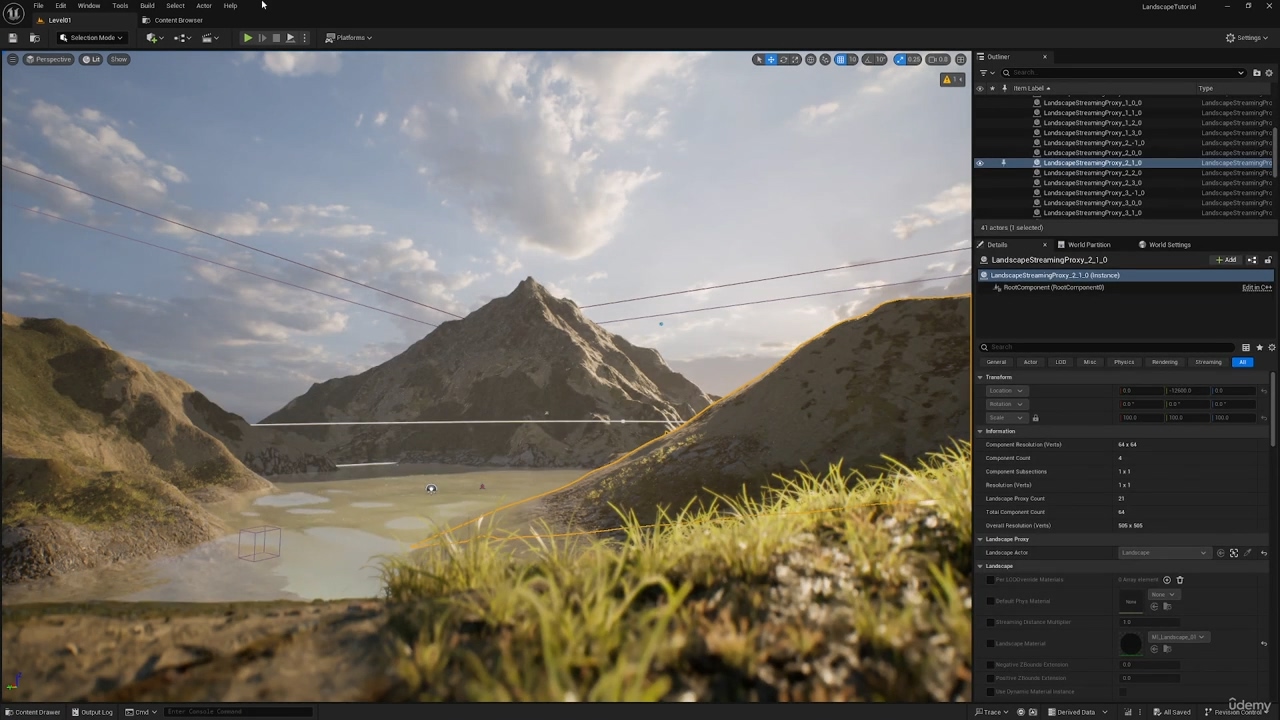Click the Outliner settings gear icon
Screen dimensions: 1280x720
(x=1268, y=73)
